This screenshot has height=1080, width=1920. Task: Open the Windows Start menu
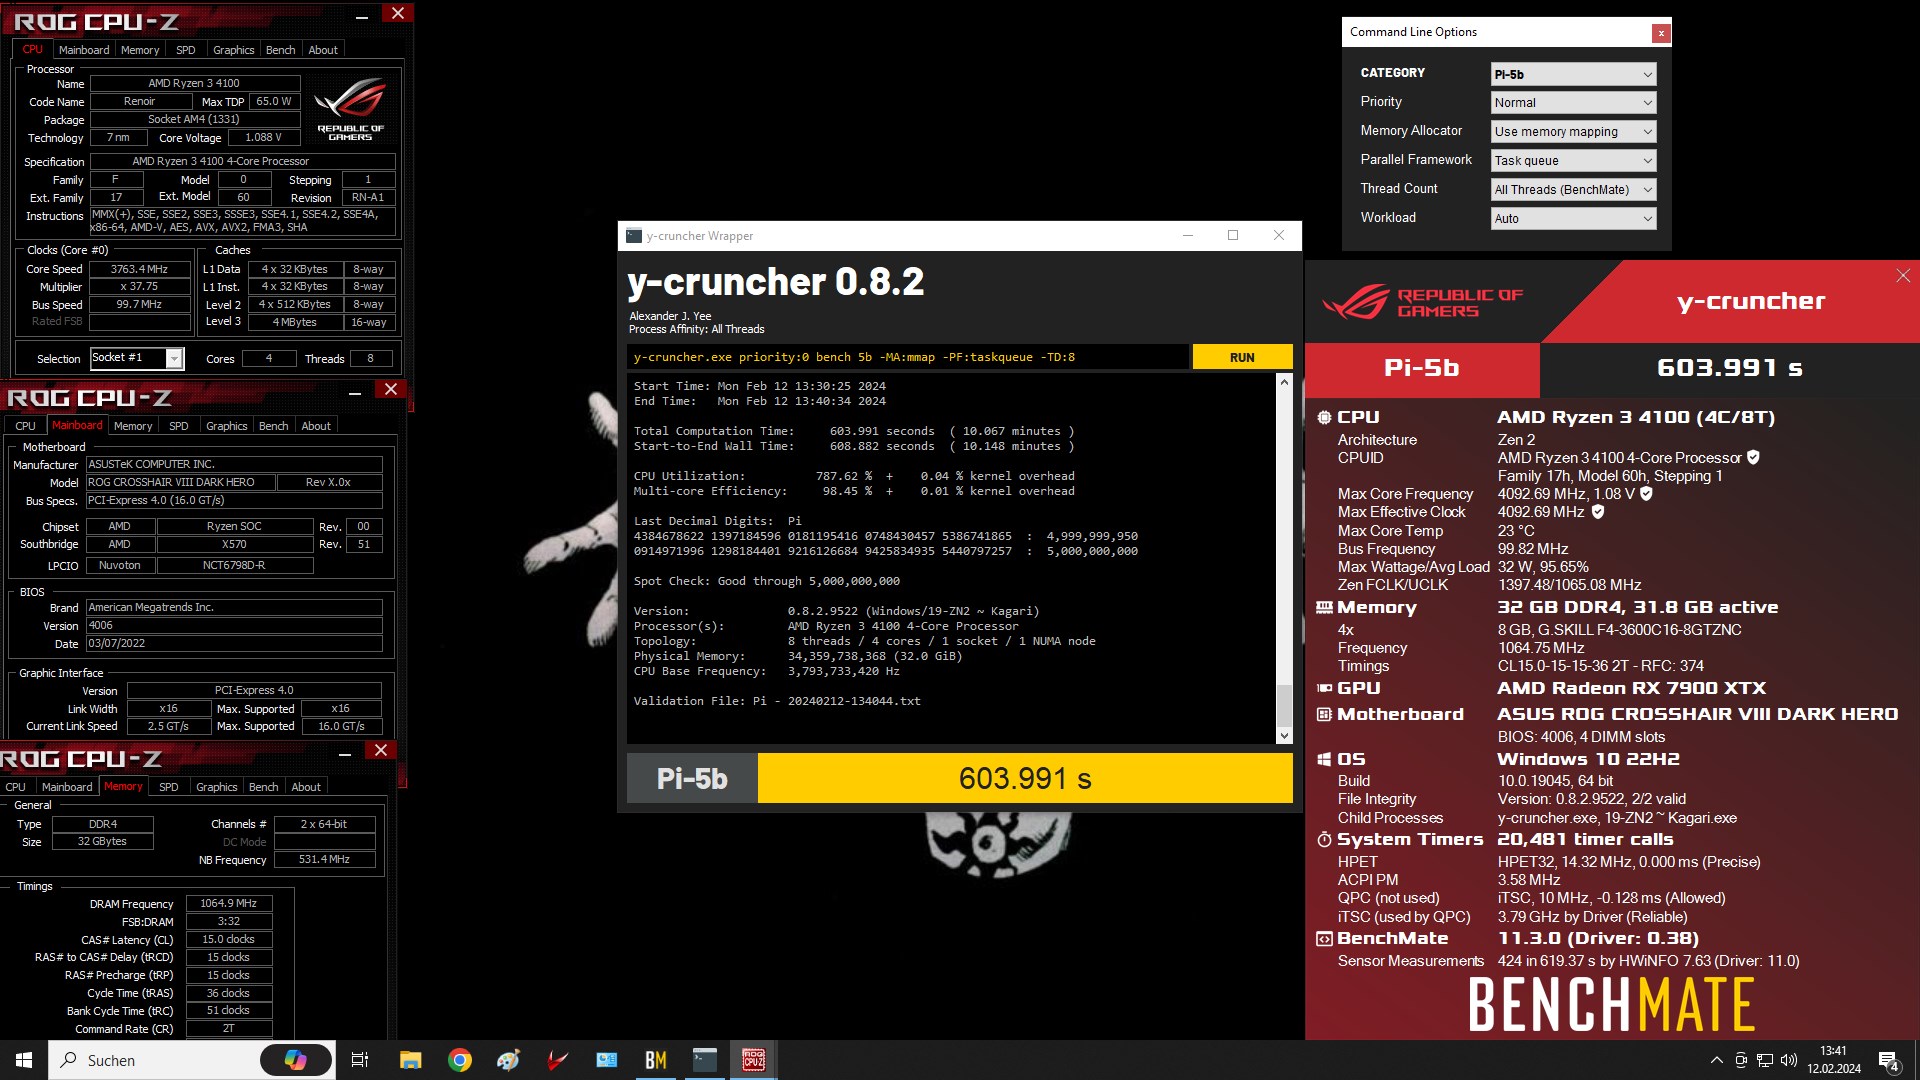(24, 1060)
